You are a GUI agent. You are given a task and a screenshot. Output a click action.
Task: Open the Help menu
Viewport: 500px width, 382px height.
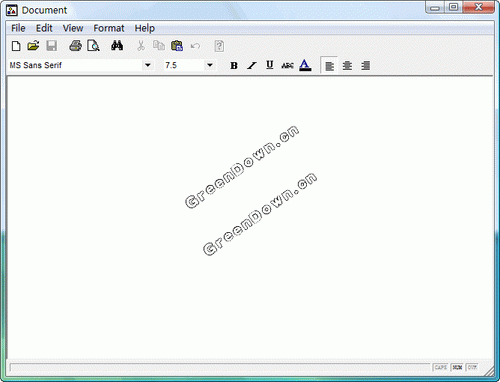point(144,28)
